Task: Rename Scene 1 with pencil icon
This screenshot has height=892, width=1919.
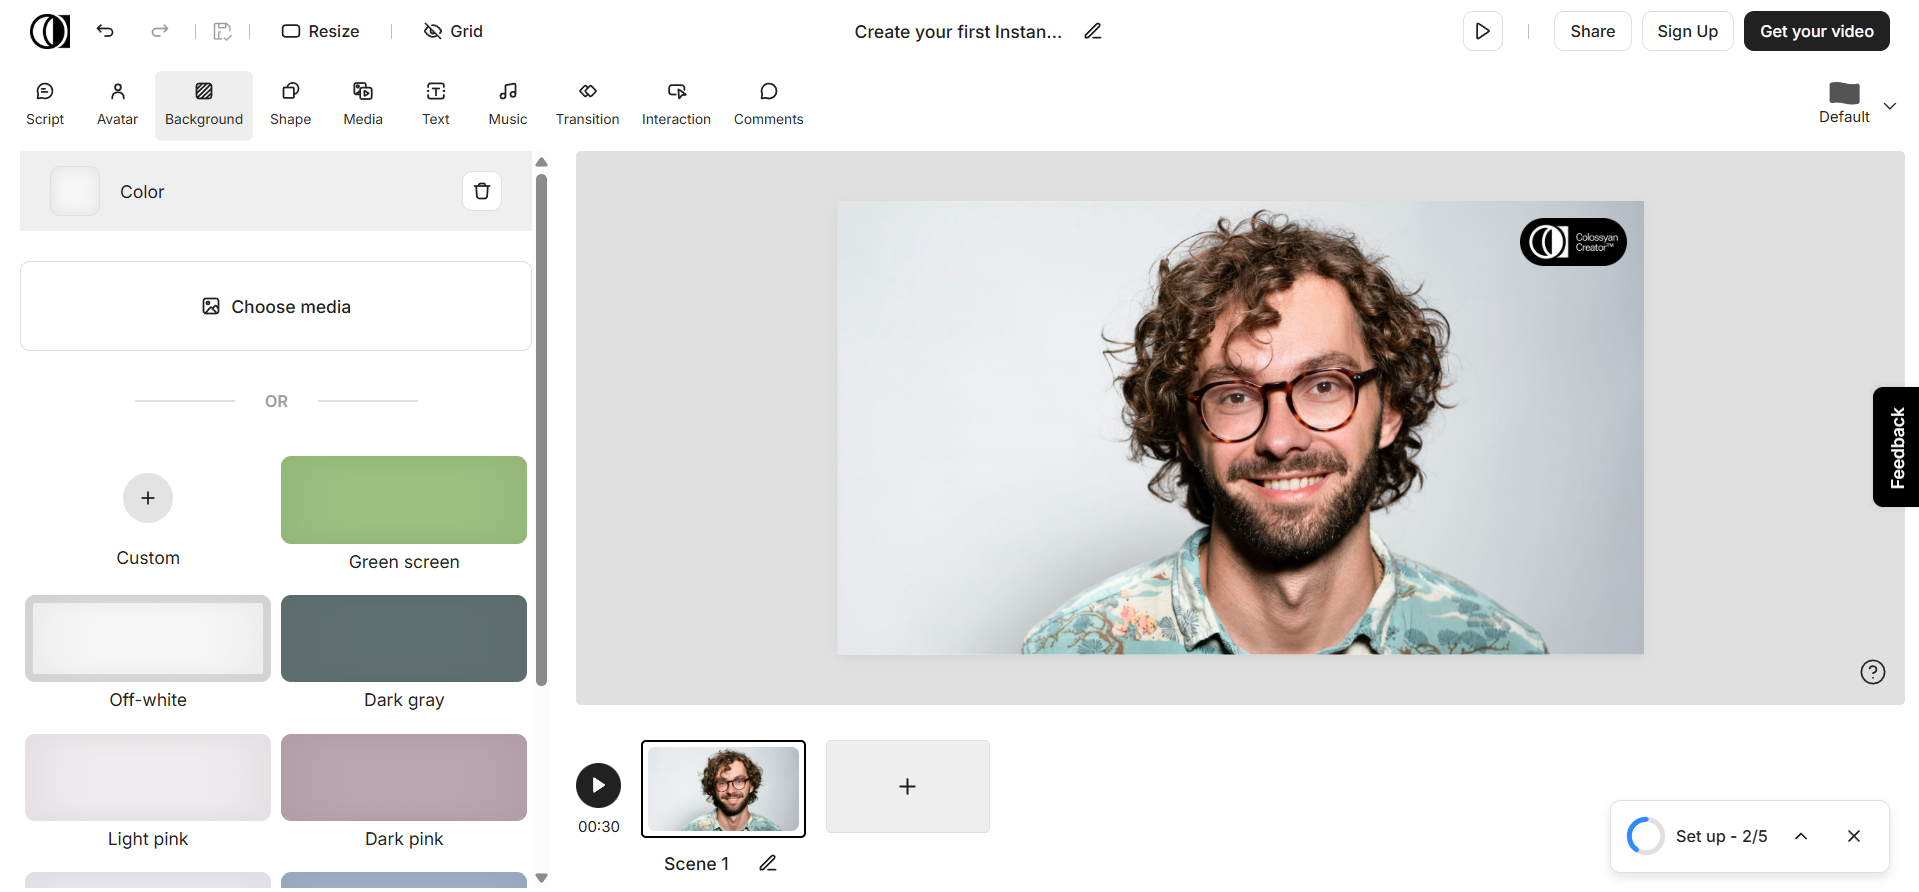Action: tap(767, 863)
